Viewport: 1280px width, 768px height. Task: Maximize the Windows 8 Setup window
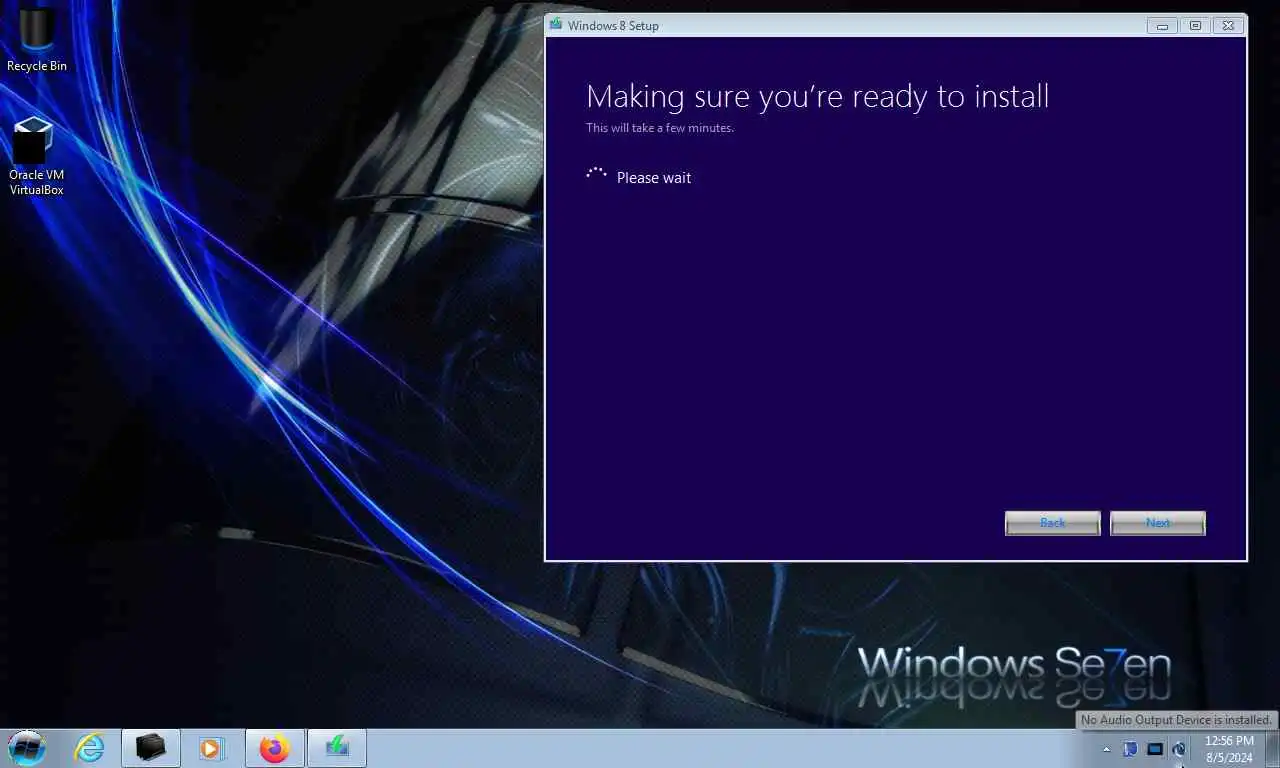pyautogui.click(x=1195, y=26)
